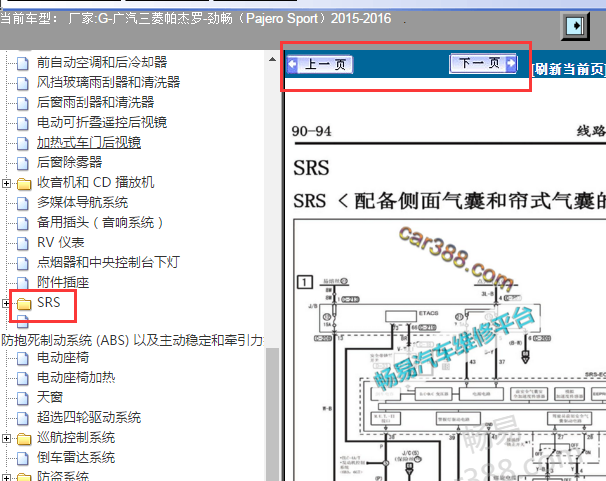The width and height of the screenshot is (606, 481).
Task: Click document icon beside 加热式车门后视镜
Action: click(x=23, y=143)
